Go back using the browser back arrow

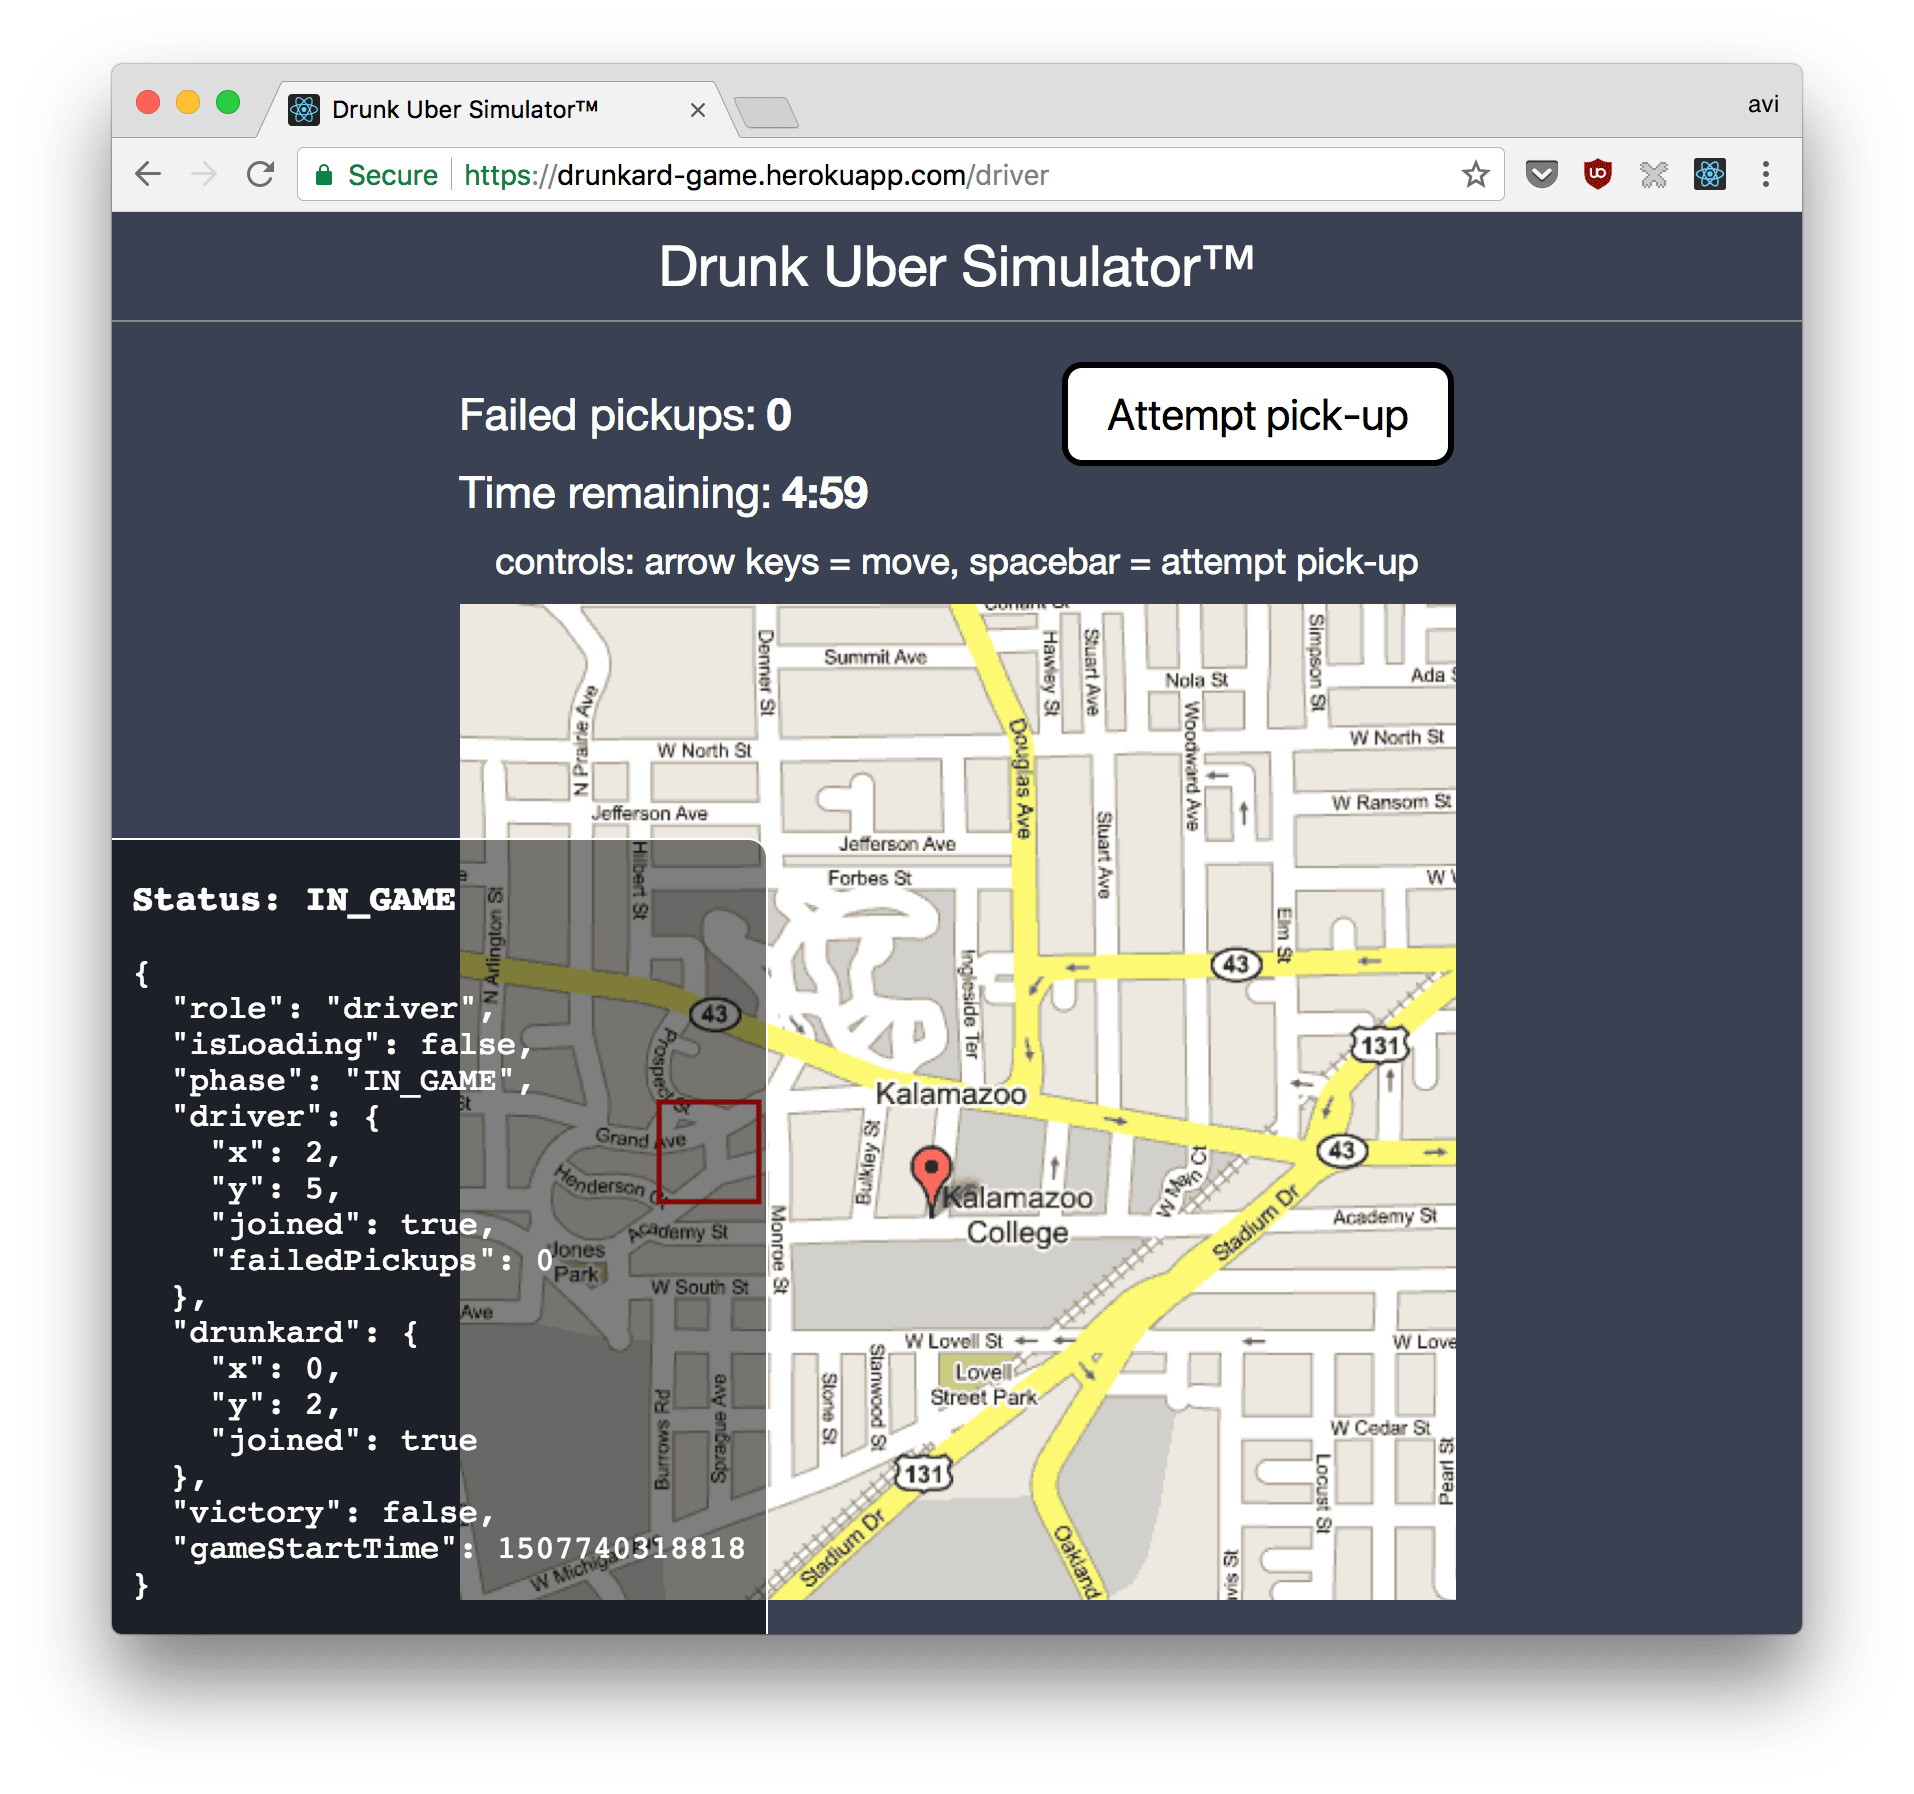tap(148, 174)
